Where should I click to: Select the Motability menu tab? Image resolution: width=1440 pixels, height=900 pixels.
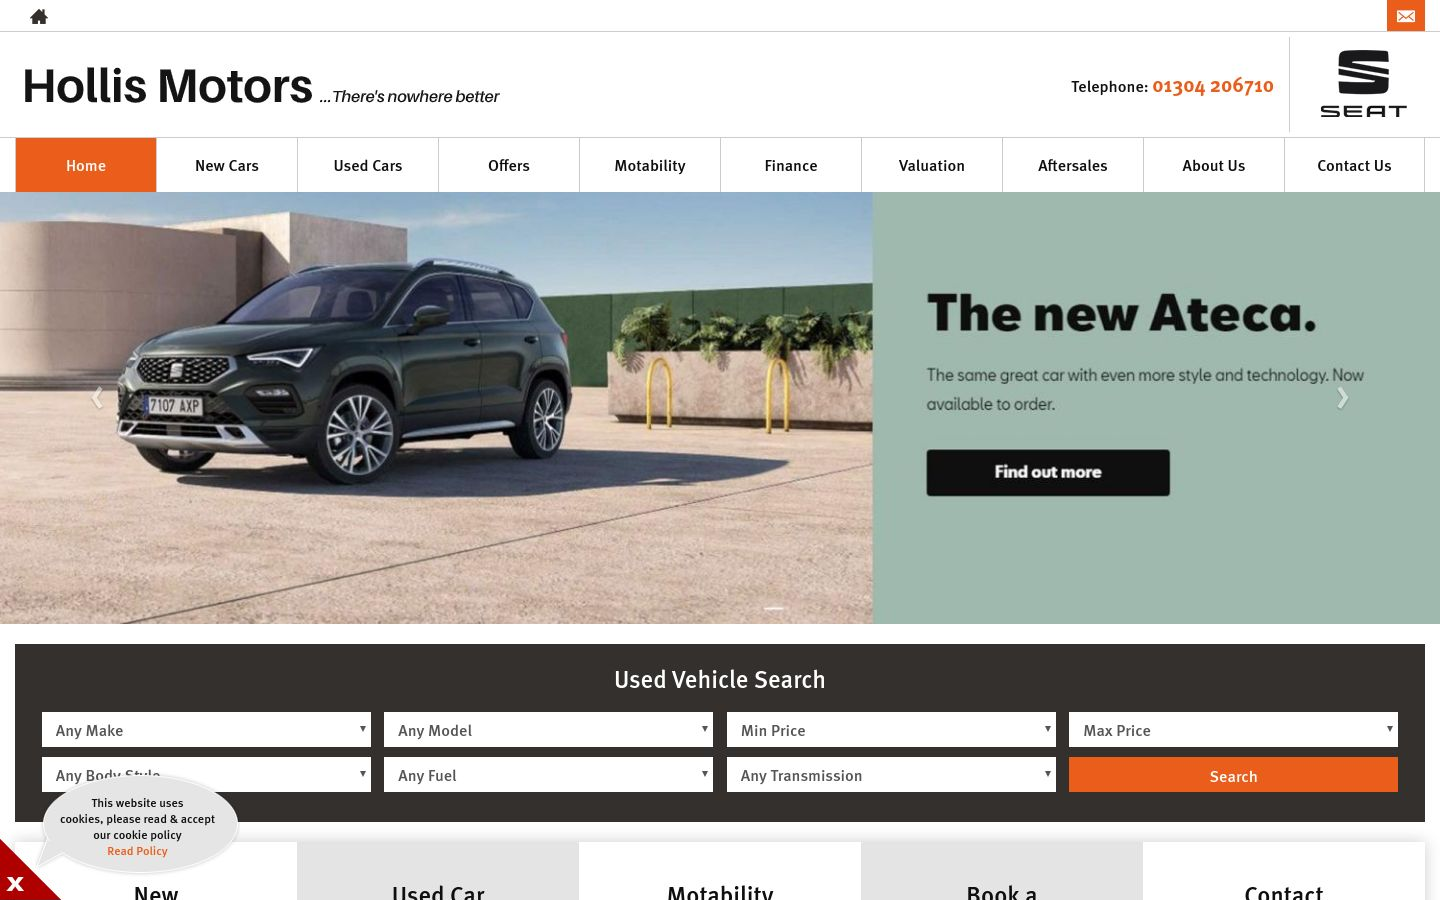pyautogui.click(x=650, y=165)
